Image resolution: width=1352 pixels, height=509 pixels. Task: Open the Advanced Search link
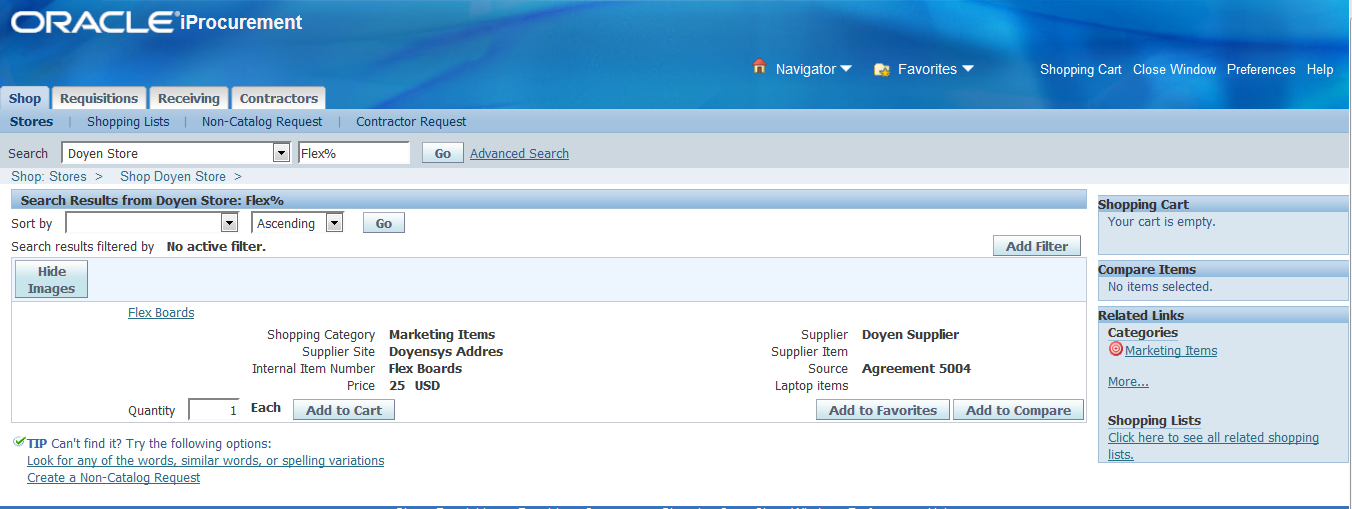[519, 154]
